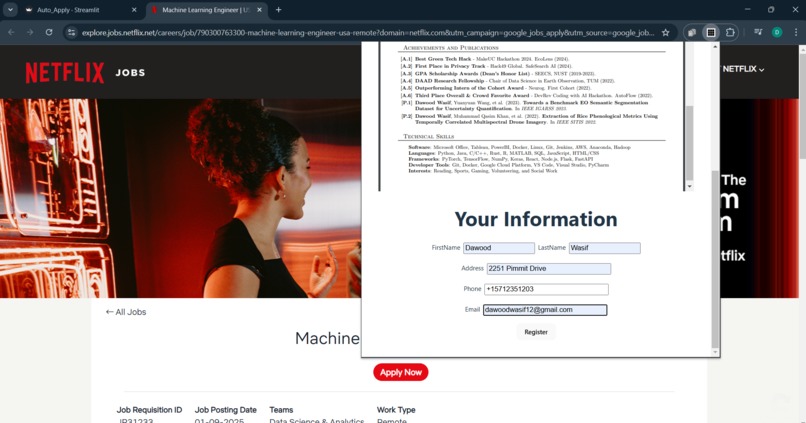Click the Job Posting Date label
This screenshot has height=423, width=806.
(x=226, y=410)
